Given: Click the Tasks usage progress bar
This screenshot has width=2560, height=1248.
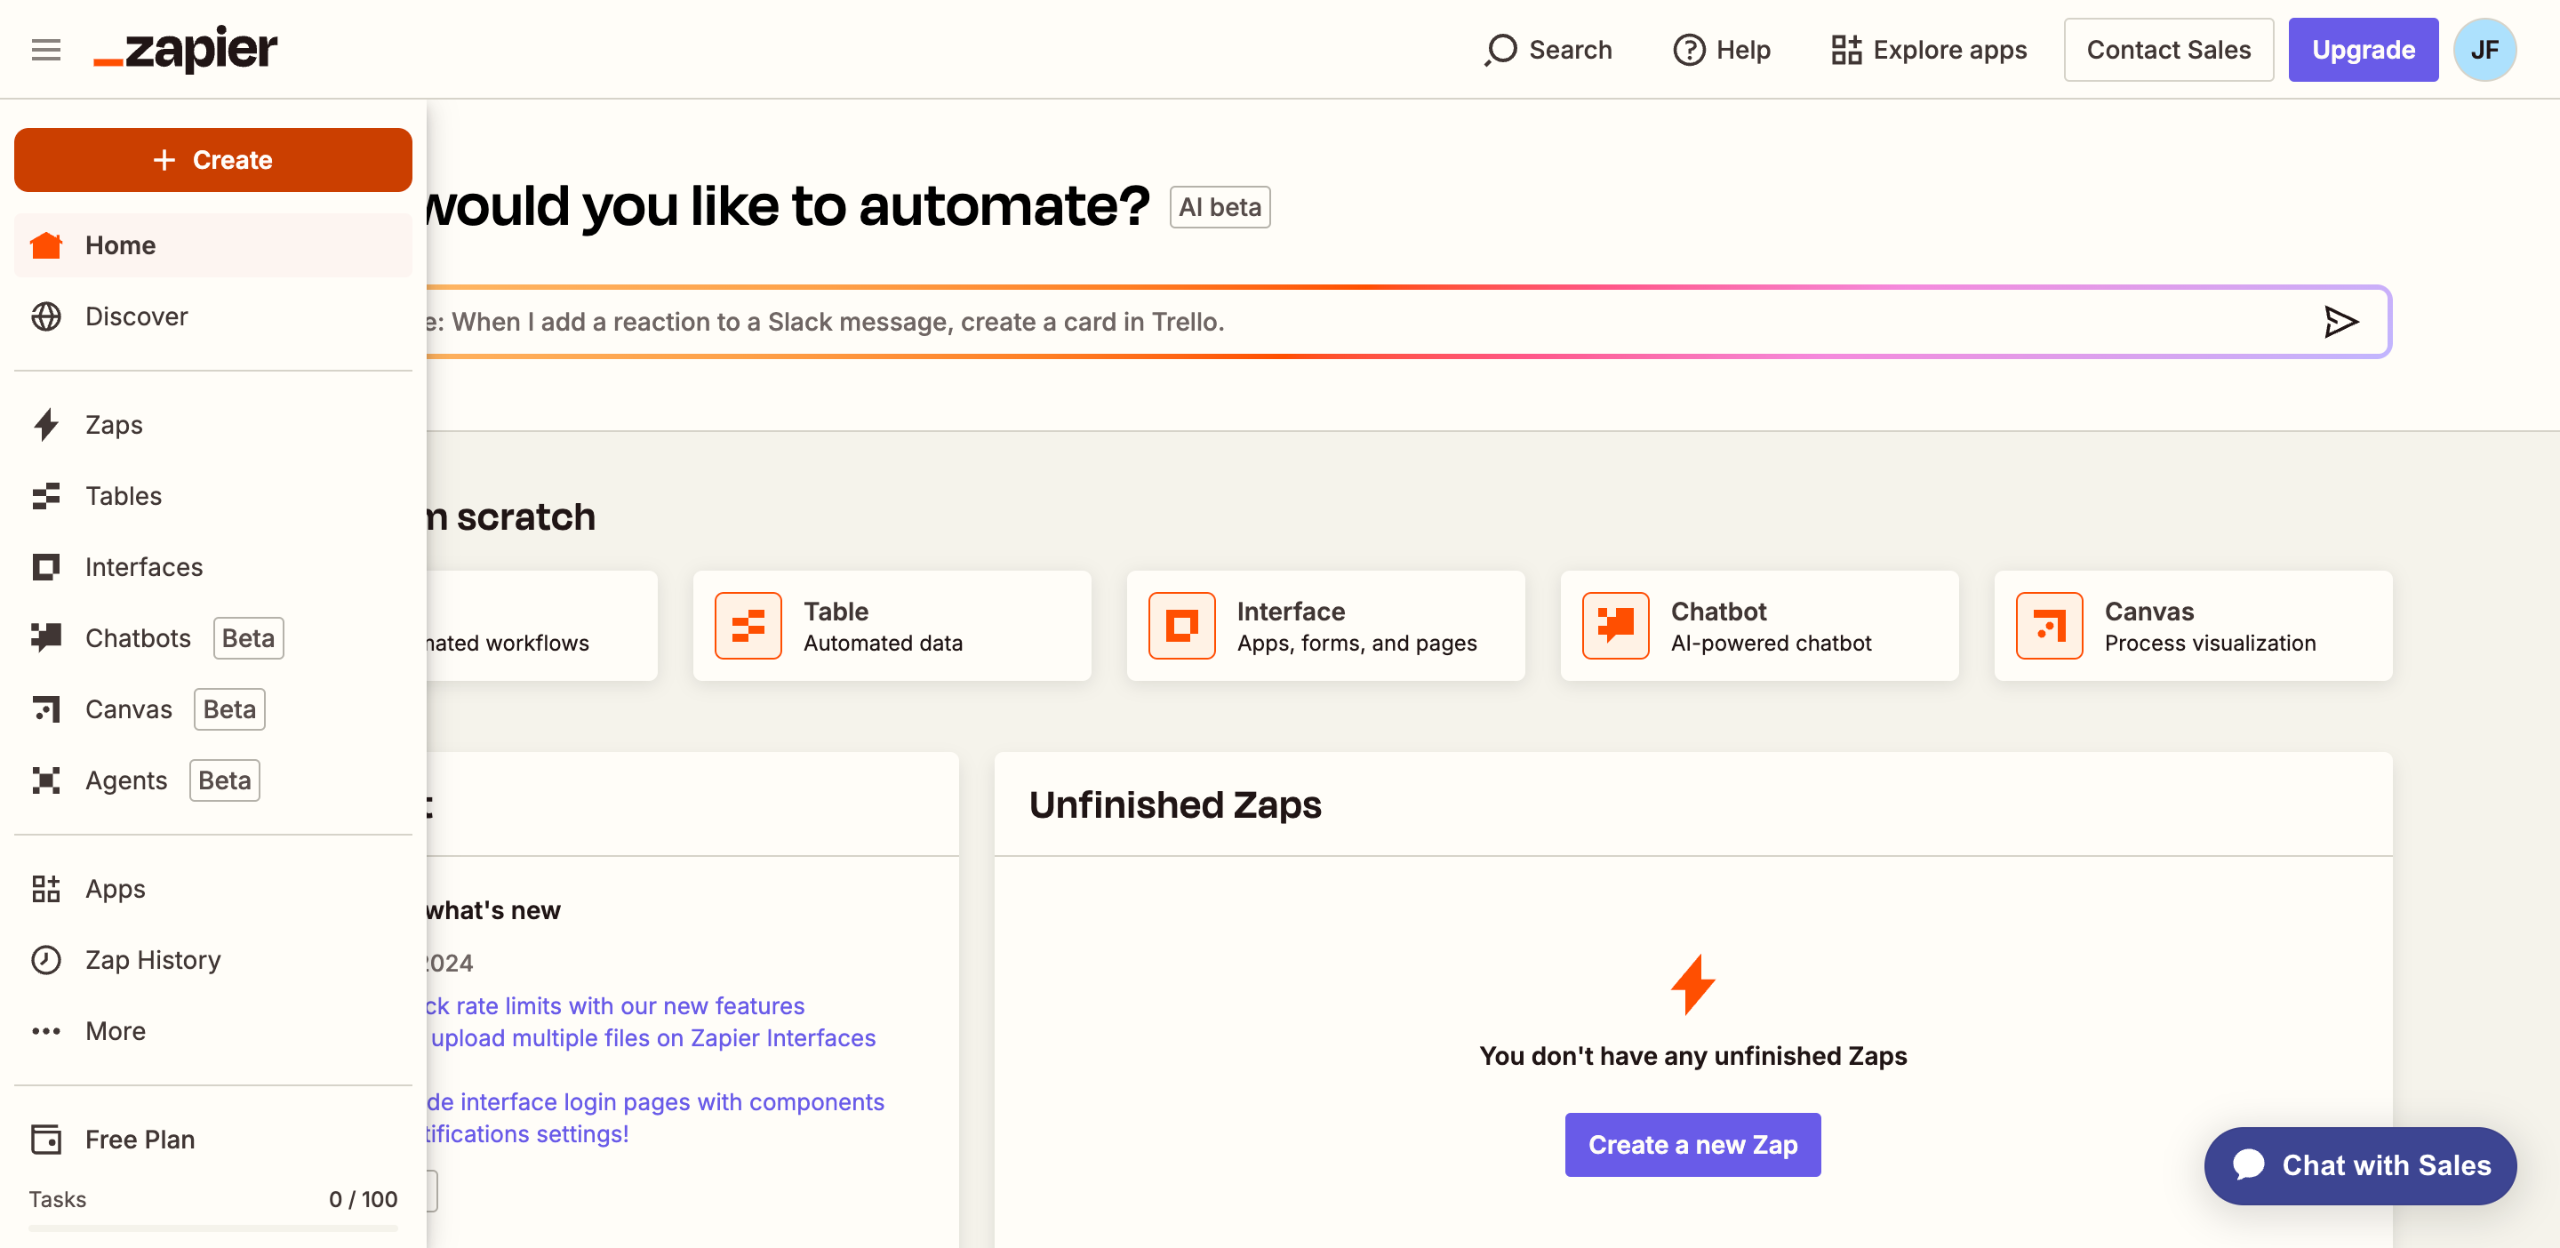Looking at the screenshot, I should (213, 1227).
